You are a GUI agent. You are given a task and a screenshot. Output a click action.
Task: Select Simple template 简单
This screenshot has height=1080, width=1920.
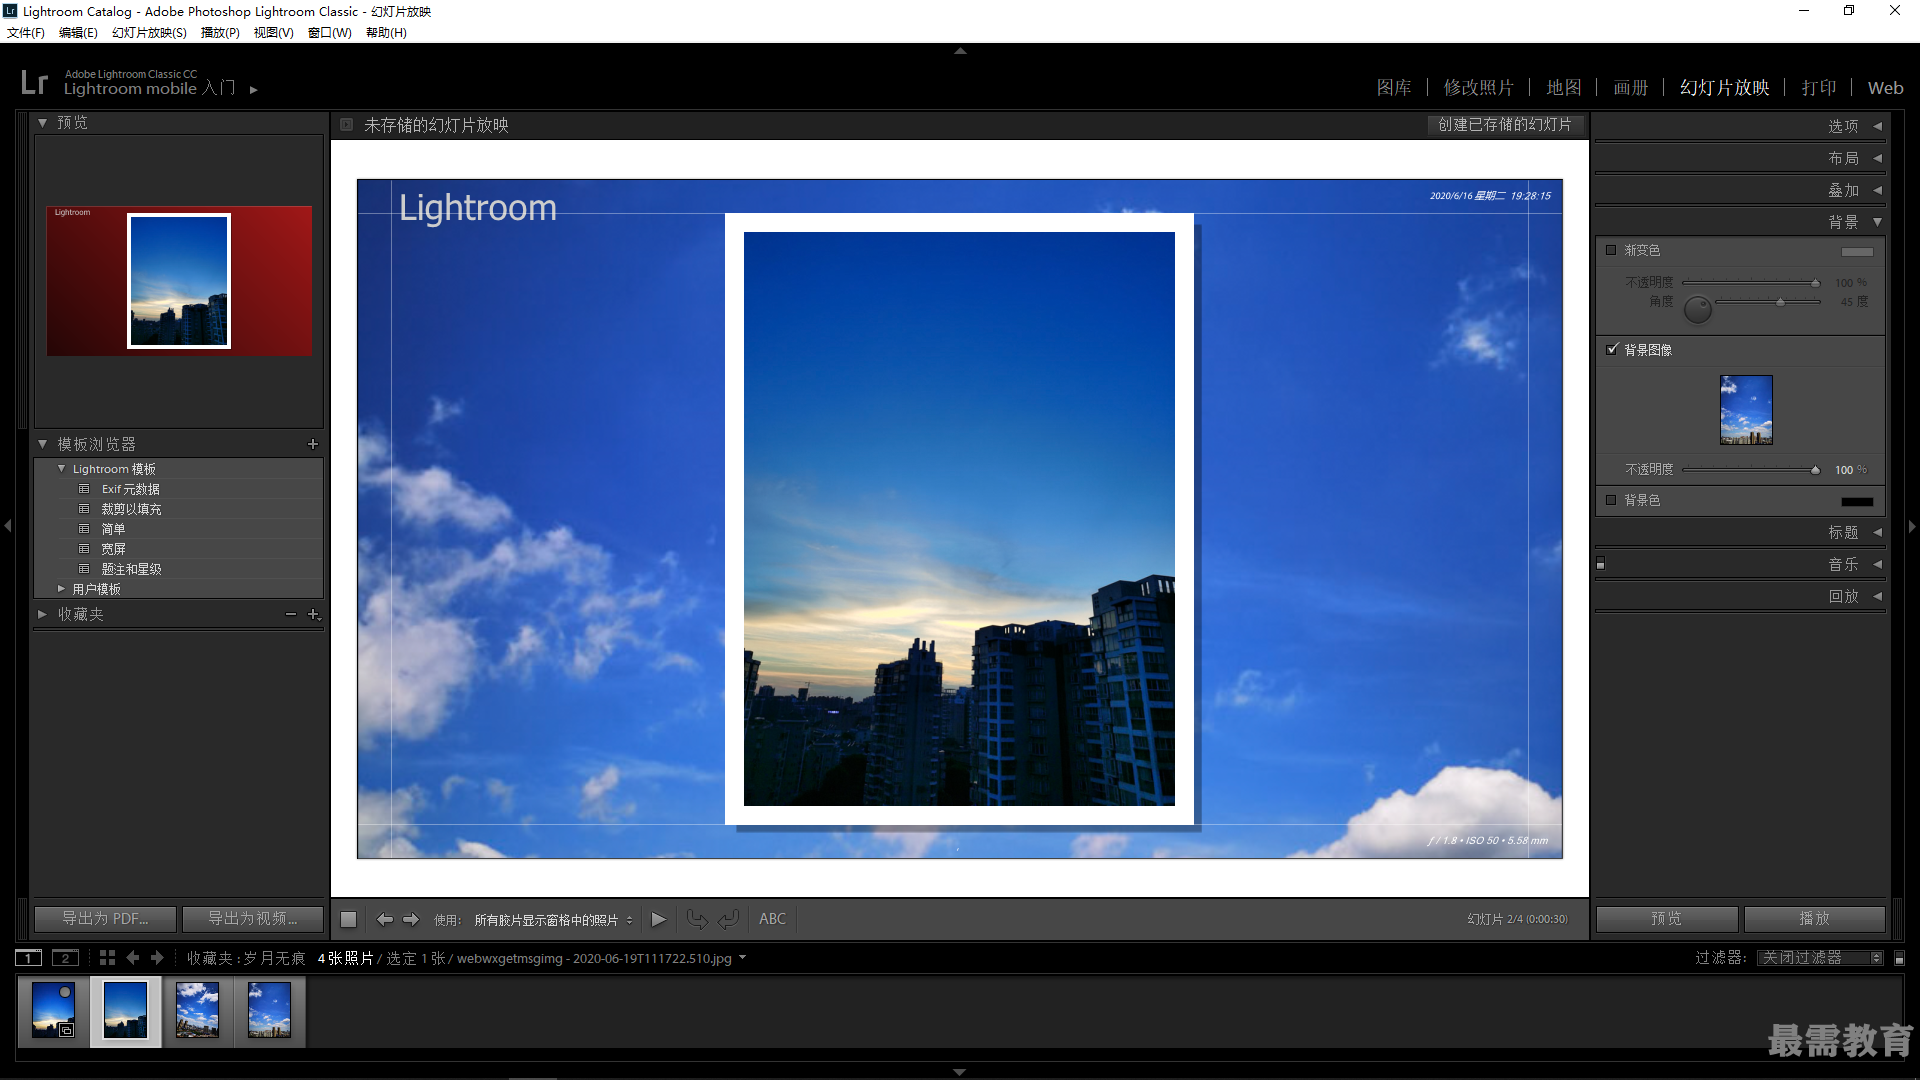pyautogui.click(x=113, y=529)
